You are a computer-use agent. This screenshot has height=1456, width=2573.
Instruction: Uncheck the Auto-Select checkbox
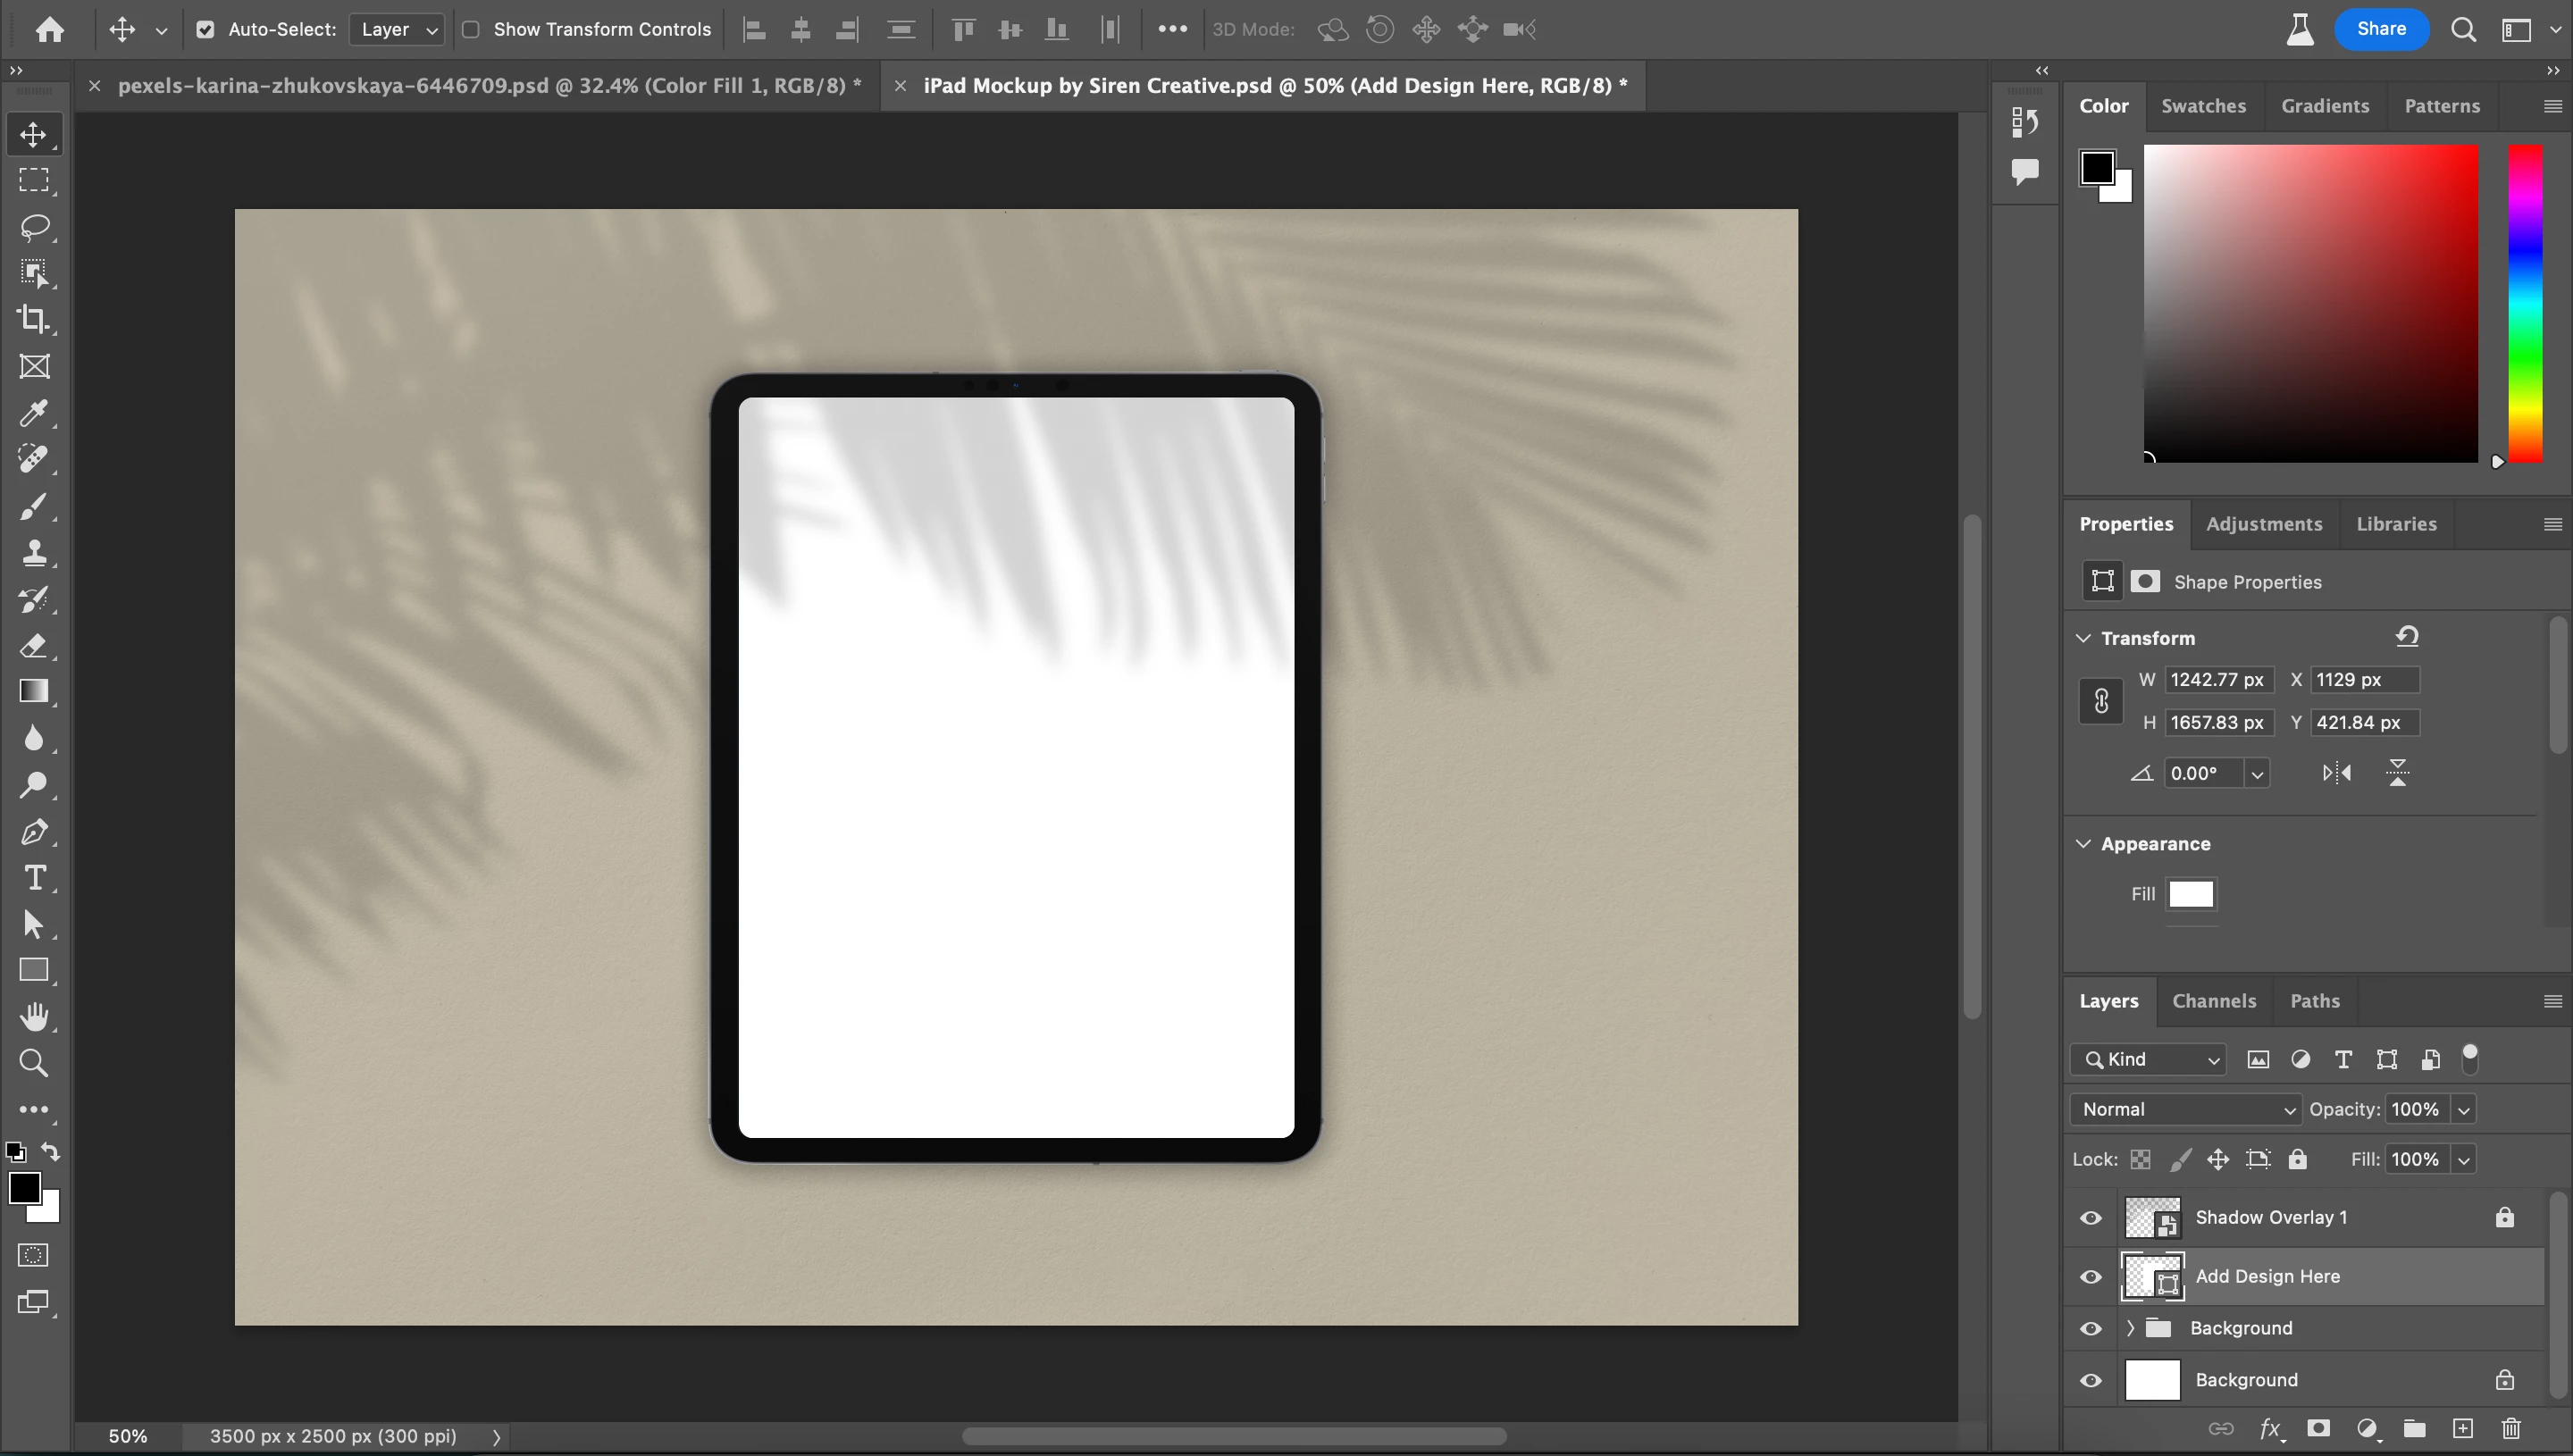tap(205, 29)
